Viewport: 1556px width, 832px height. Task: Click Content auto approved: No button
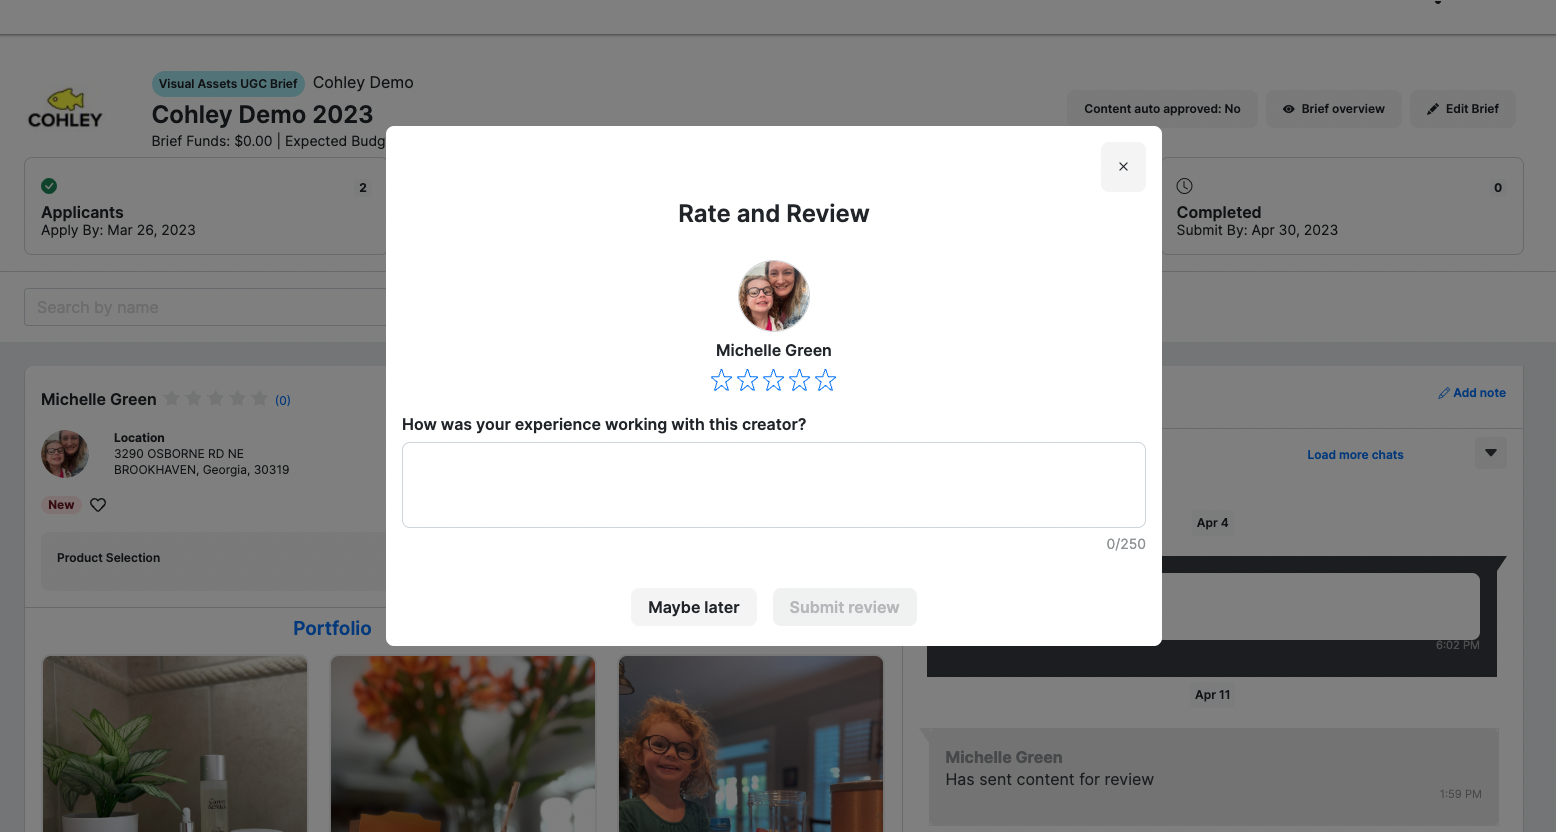[x=1162, y=109]
